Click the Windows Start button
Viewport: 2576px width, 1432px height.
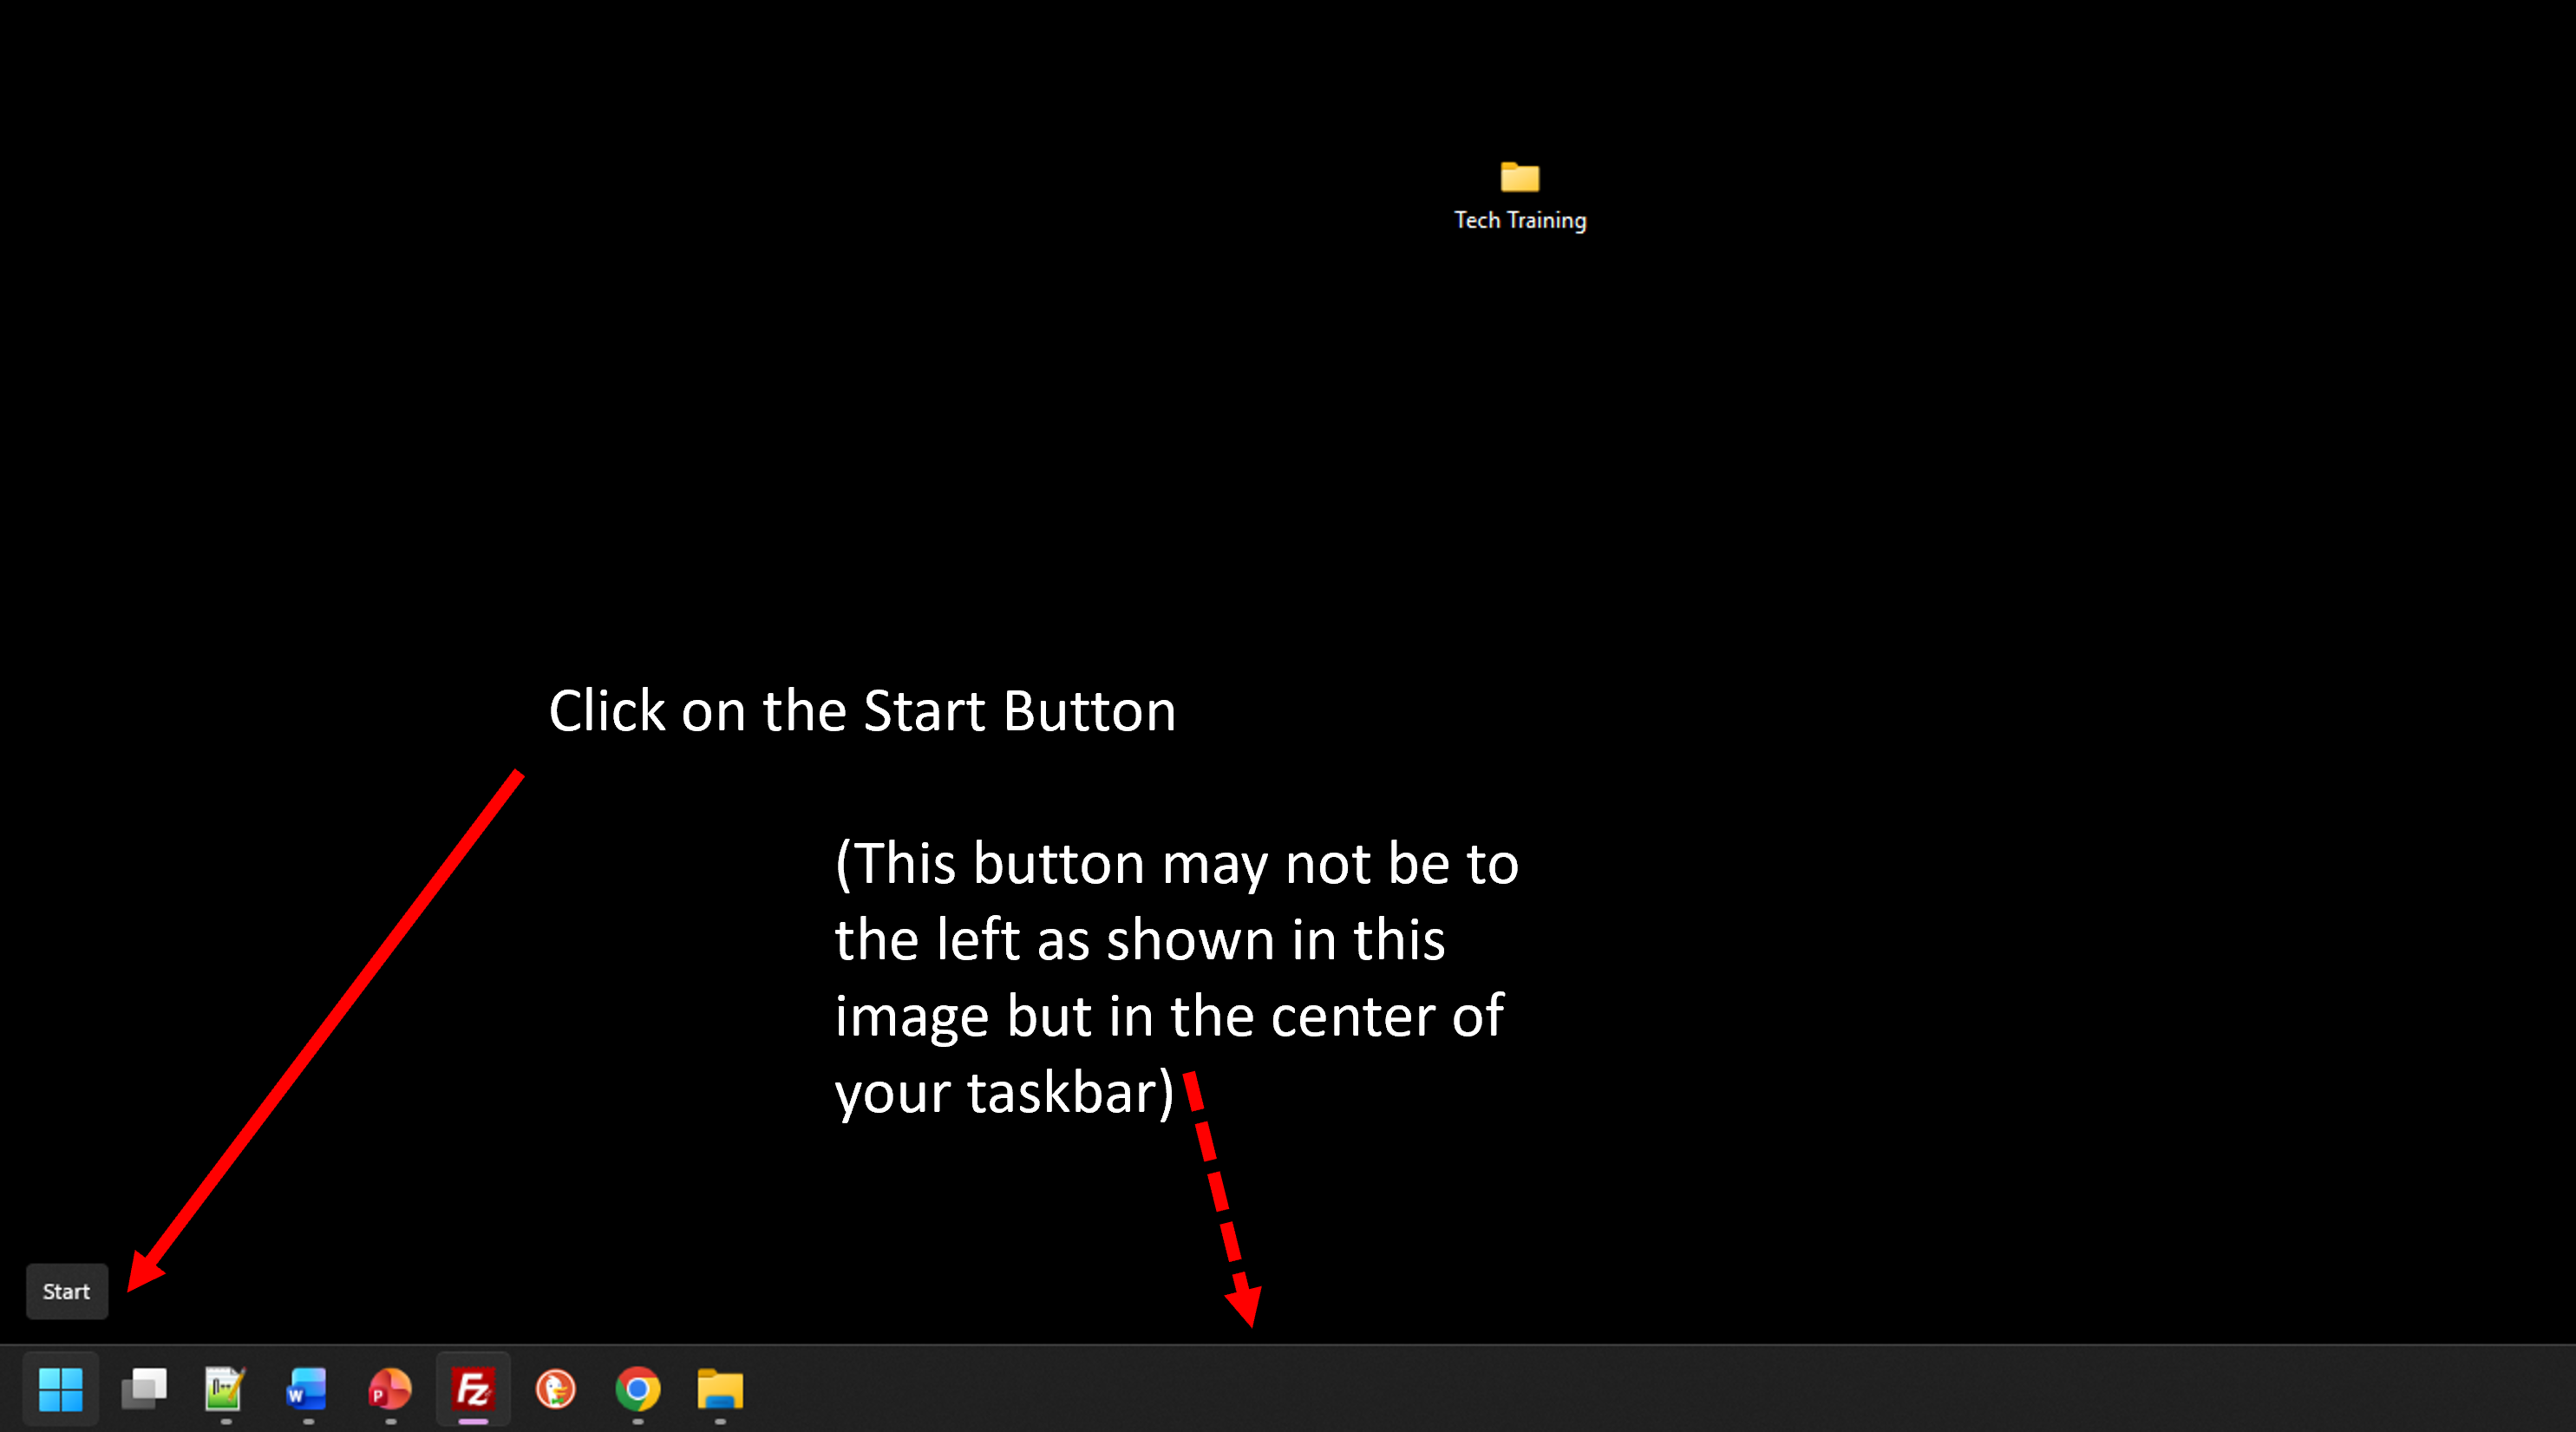click(60, 1389)
